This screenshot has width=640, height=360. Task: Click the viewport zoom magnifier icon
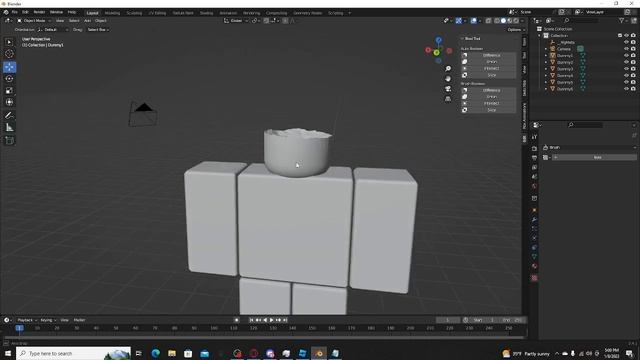point(448,69)
